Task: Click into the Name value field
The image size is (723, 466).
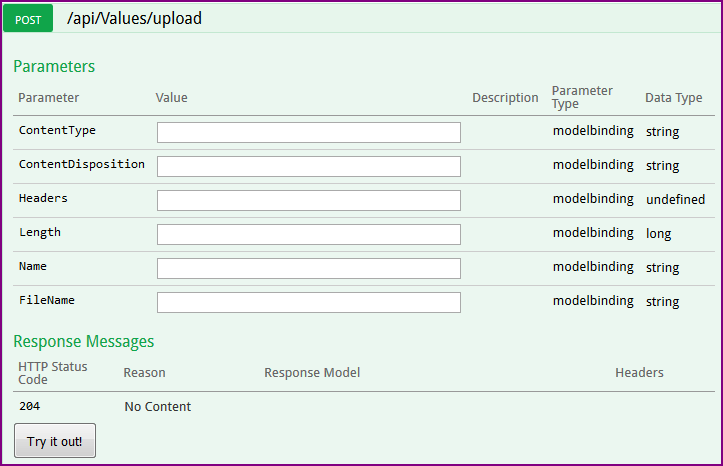Action: pos(308,268)
